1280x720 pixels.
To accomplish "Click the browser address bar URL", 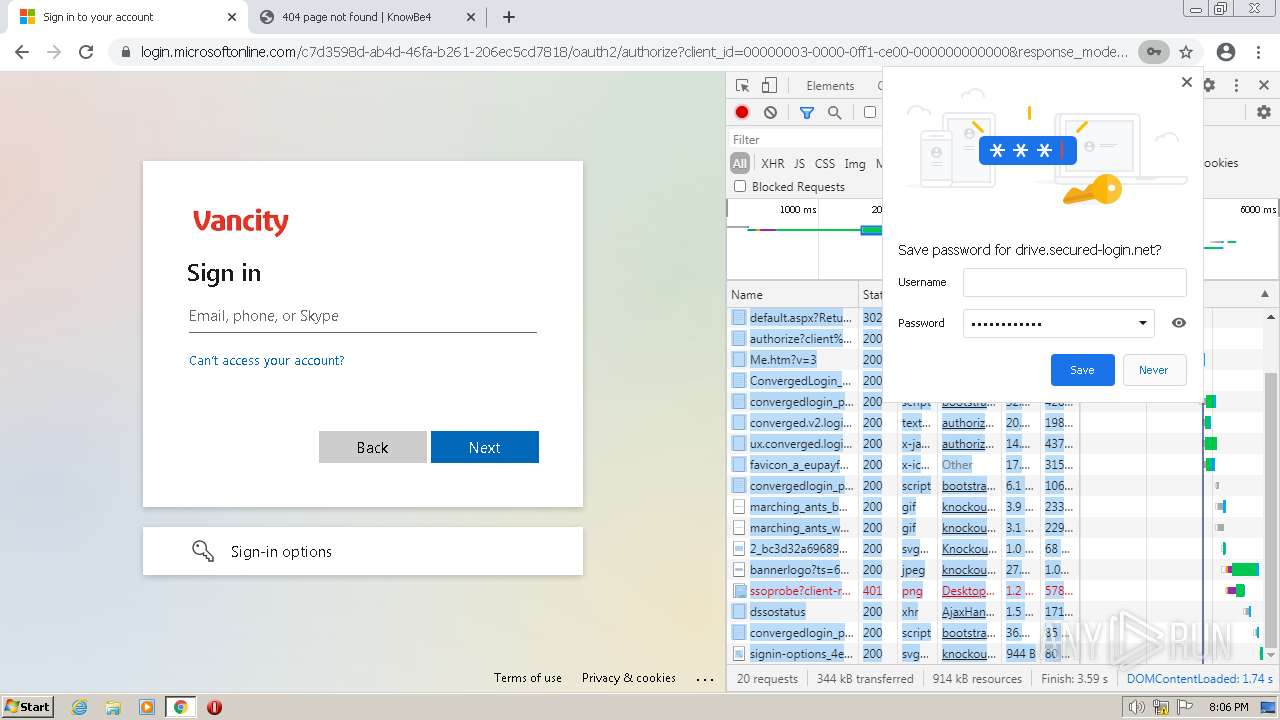I will tap(636, 52).
